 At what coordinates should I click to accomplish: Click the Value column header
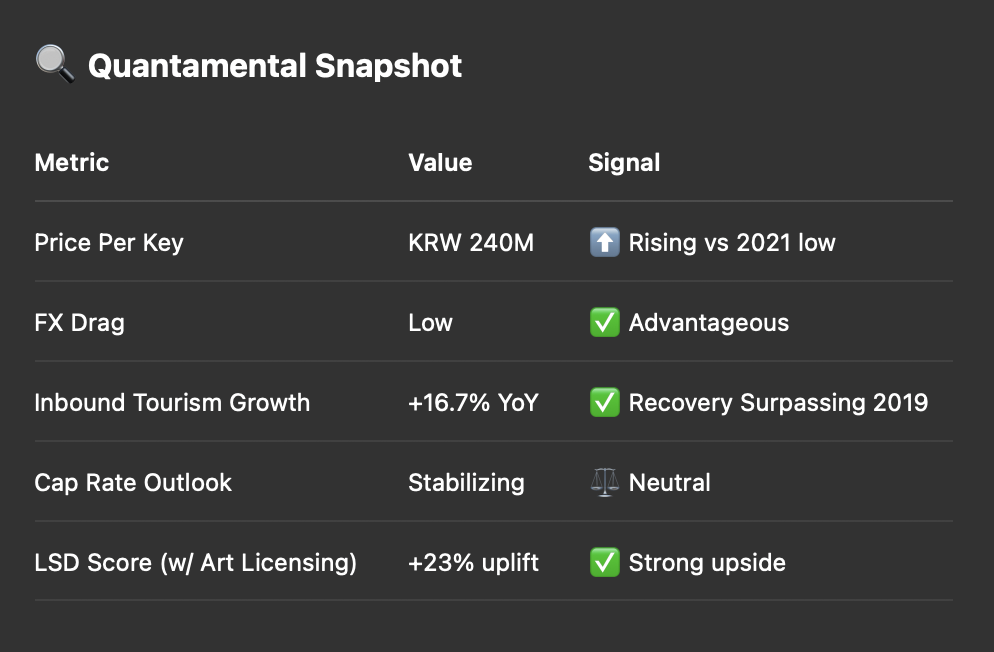tap(440, 163)
